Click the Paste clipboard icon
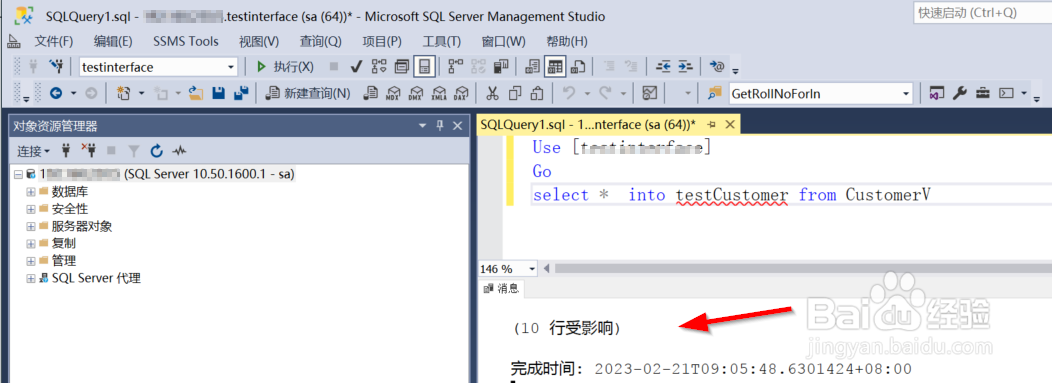This screenshot has height=383, width=1052. click(537, 94)
